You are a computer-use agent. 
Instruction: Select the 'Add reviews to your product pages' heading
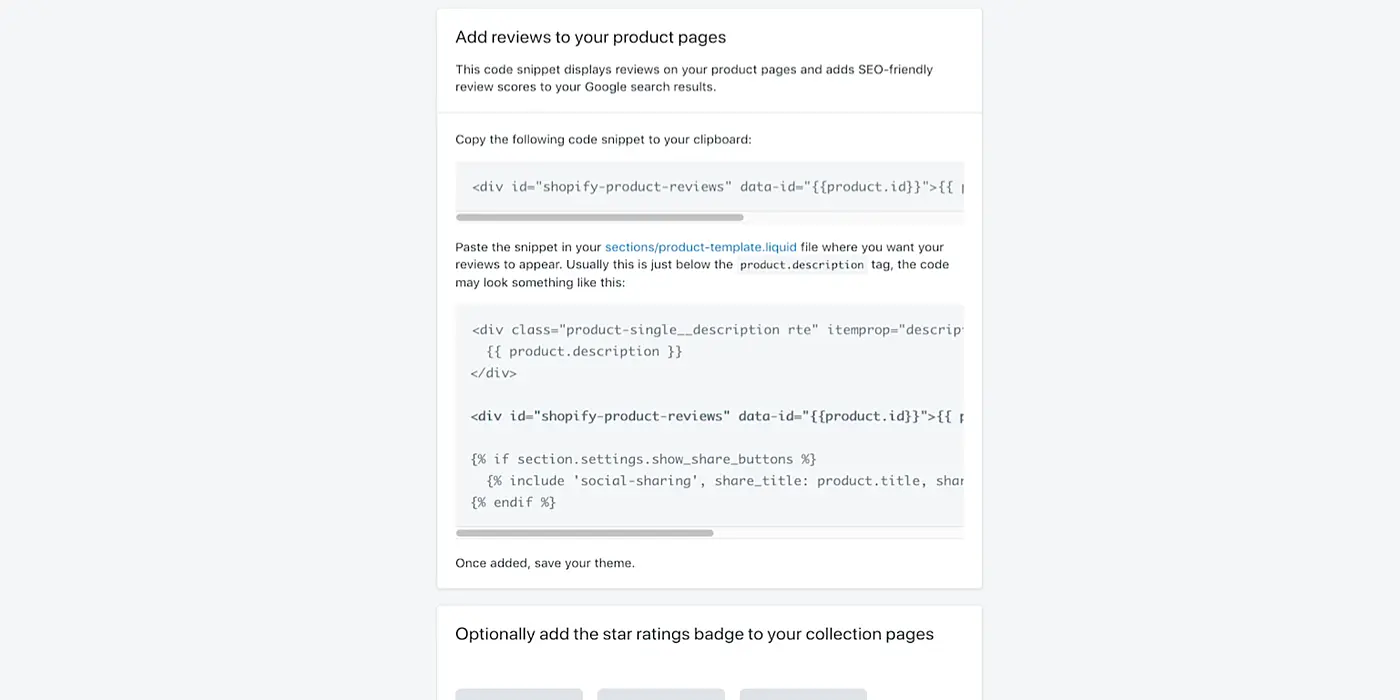tap(590, 36)
